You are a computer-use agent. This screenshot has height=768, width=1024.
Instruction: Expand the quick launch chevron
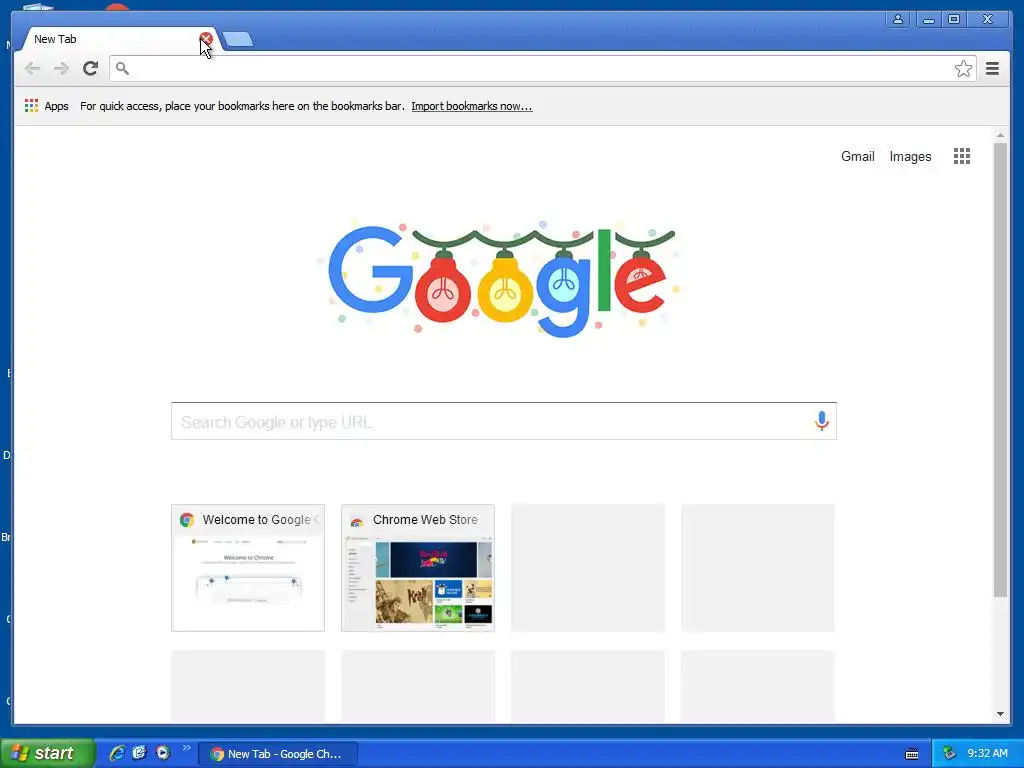click(187, 748)
